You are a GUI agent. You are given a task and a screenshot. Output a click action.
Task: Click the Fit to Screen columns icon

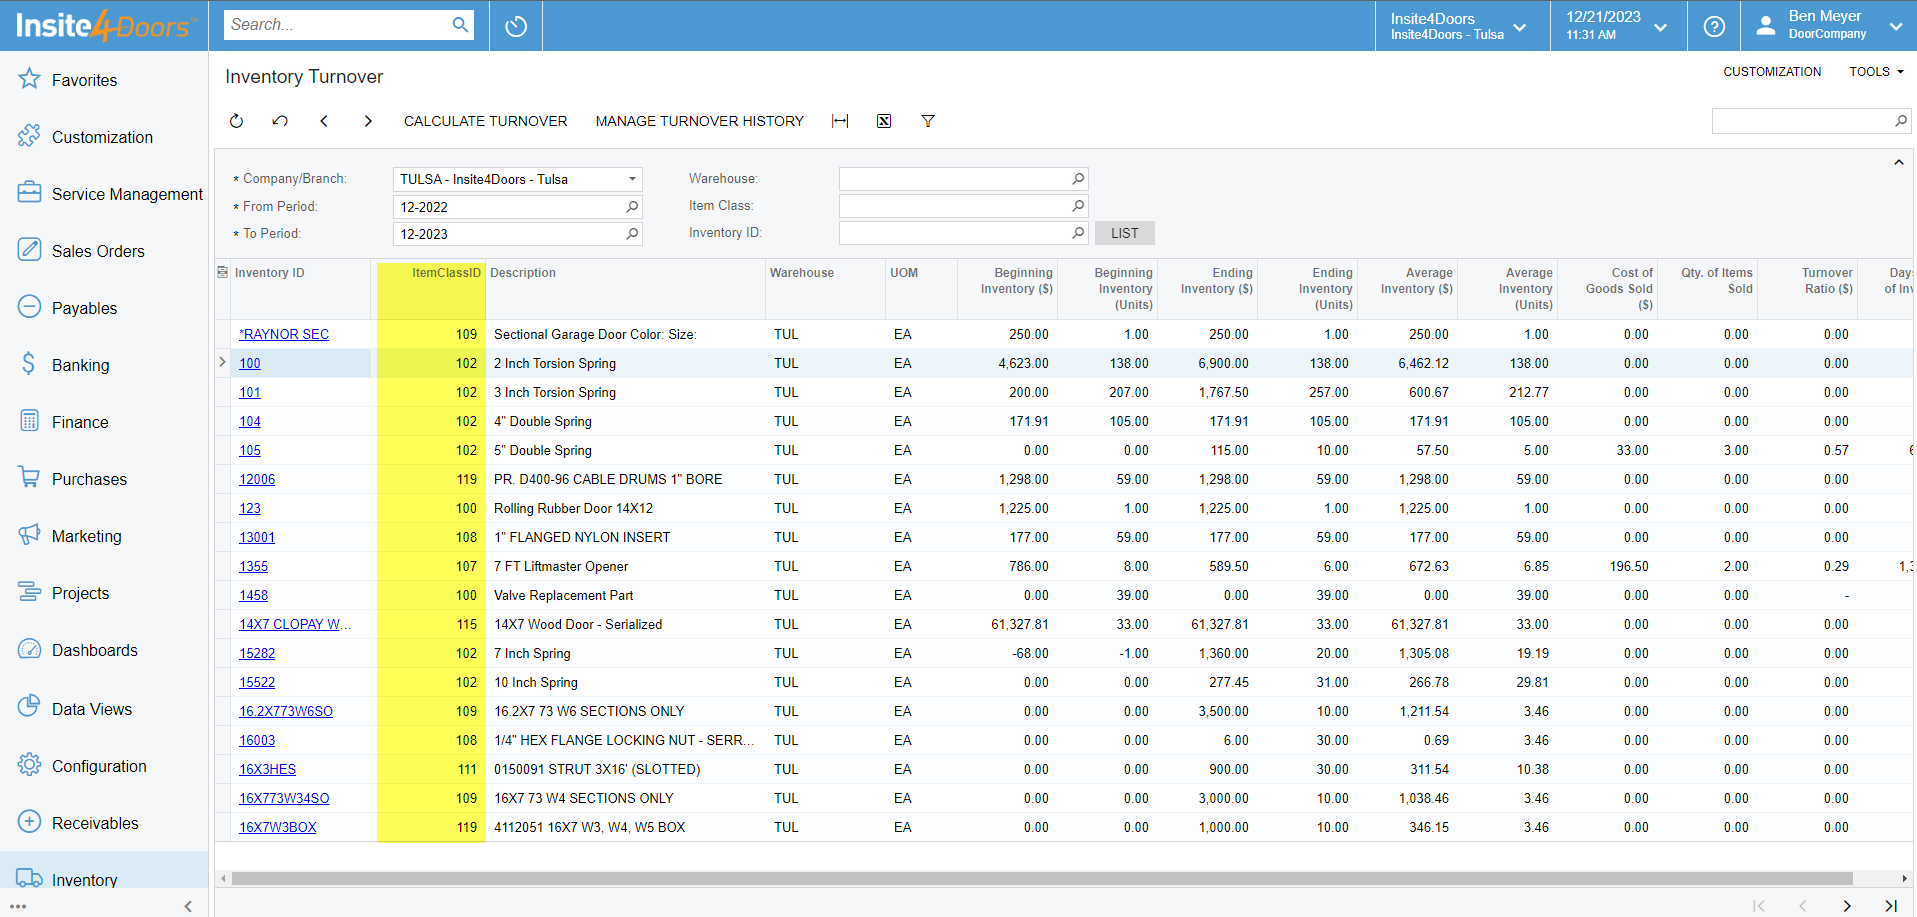[840, 121]
